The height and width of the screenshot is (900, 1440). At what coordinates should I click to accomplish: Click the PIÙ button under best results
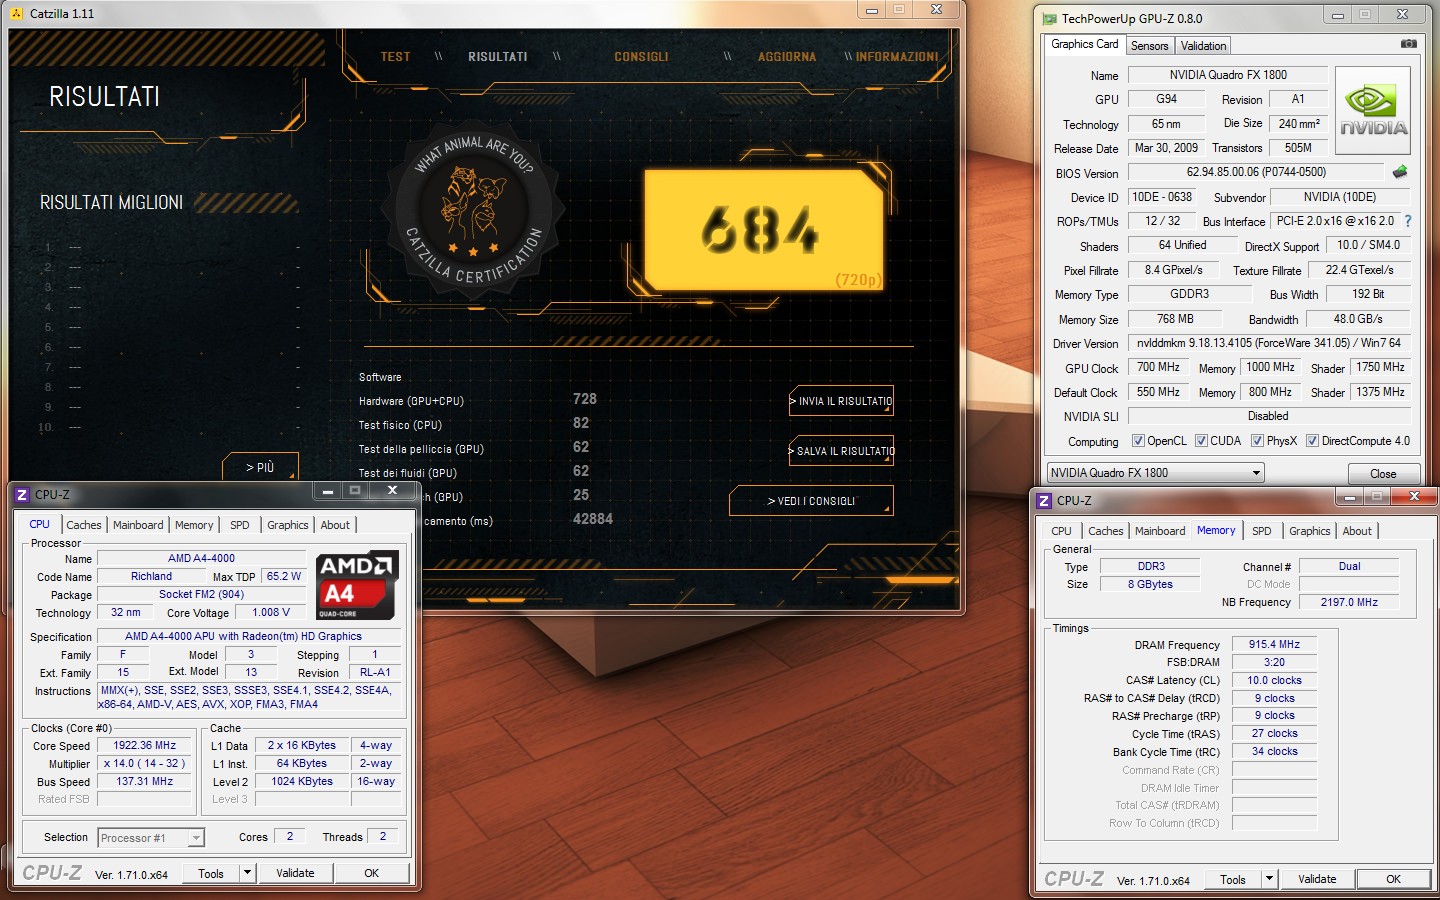pos(260,467)
